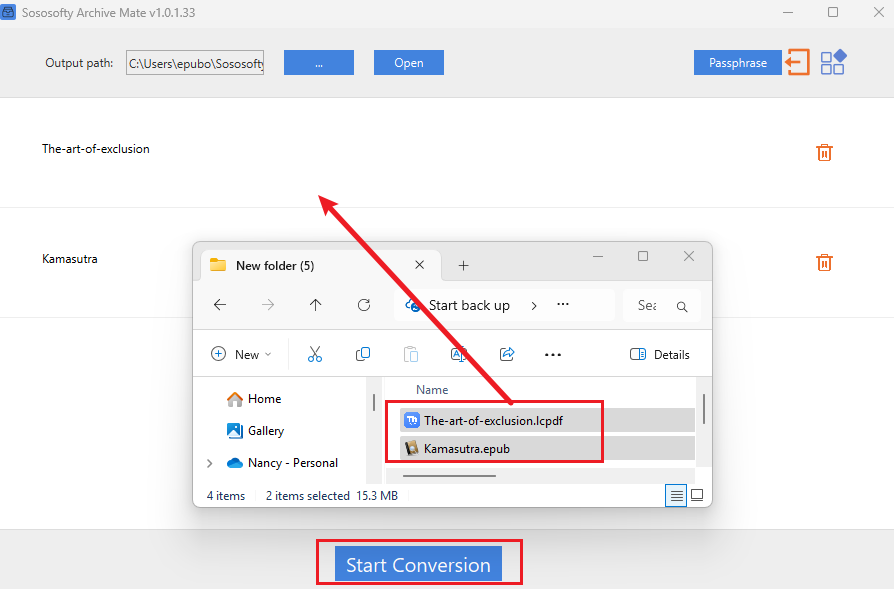
Task: Click the orange sign-in arrow icon
Action: [x=797, y=62]
